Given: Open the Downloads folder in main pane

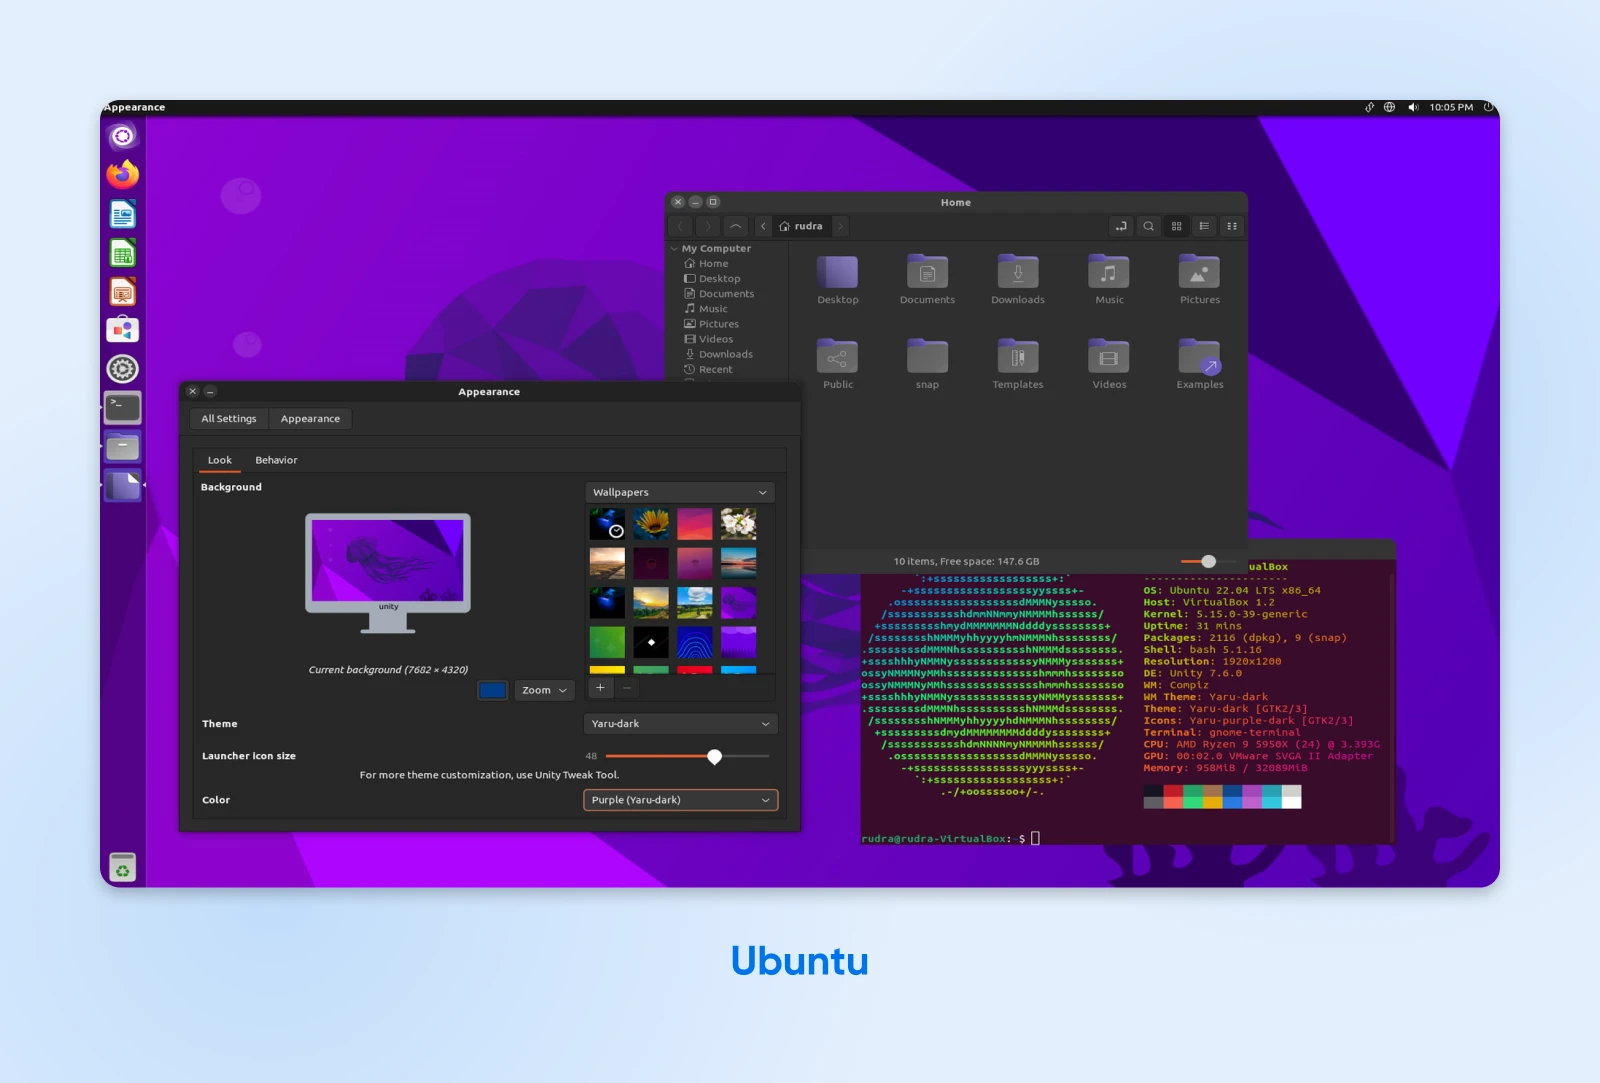Looking at the screenshot, I should click(1018, 279).
